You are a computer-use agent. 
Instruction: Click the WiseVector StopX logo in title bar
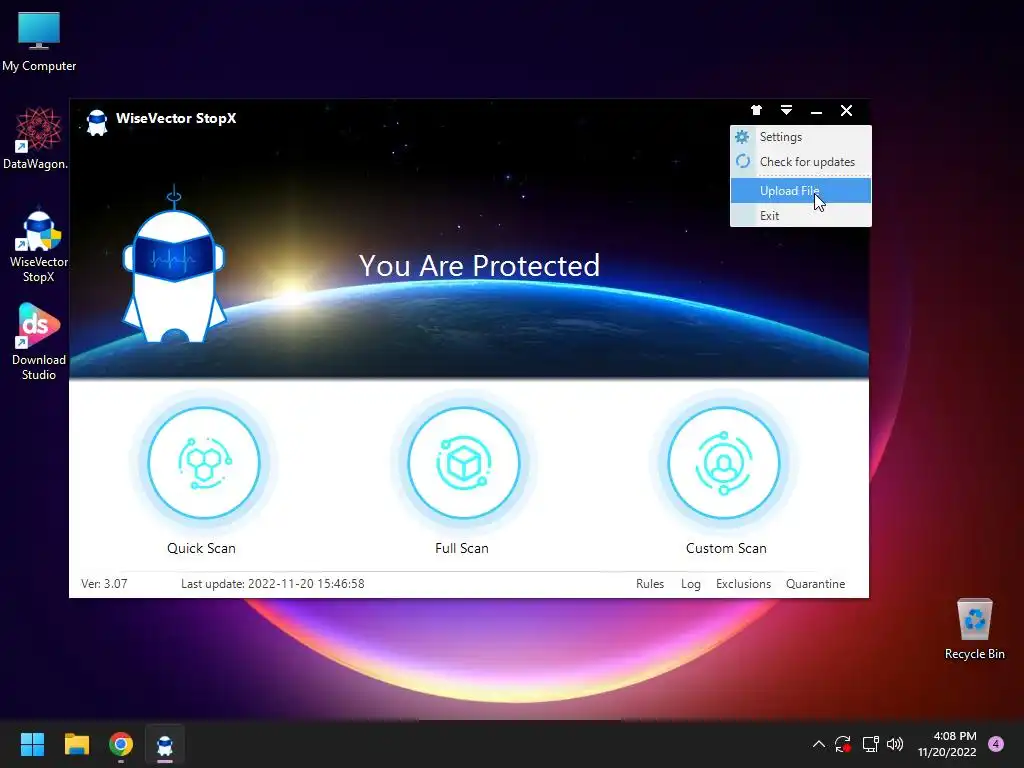click(x=97, y=122)
